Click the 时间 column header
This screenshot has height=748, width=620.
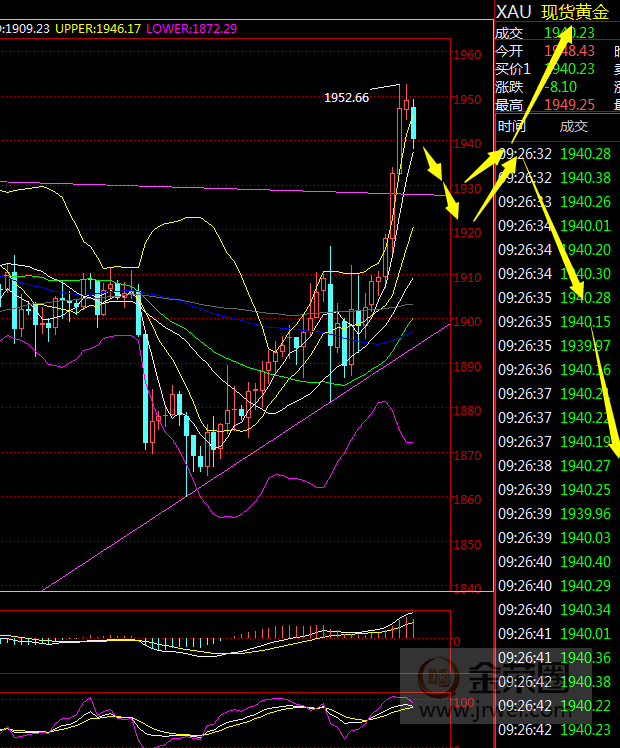point(512,126)
